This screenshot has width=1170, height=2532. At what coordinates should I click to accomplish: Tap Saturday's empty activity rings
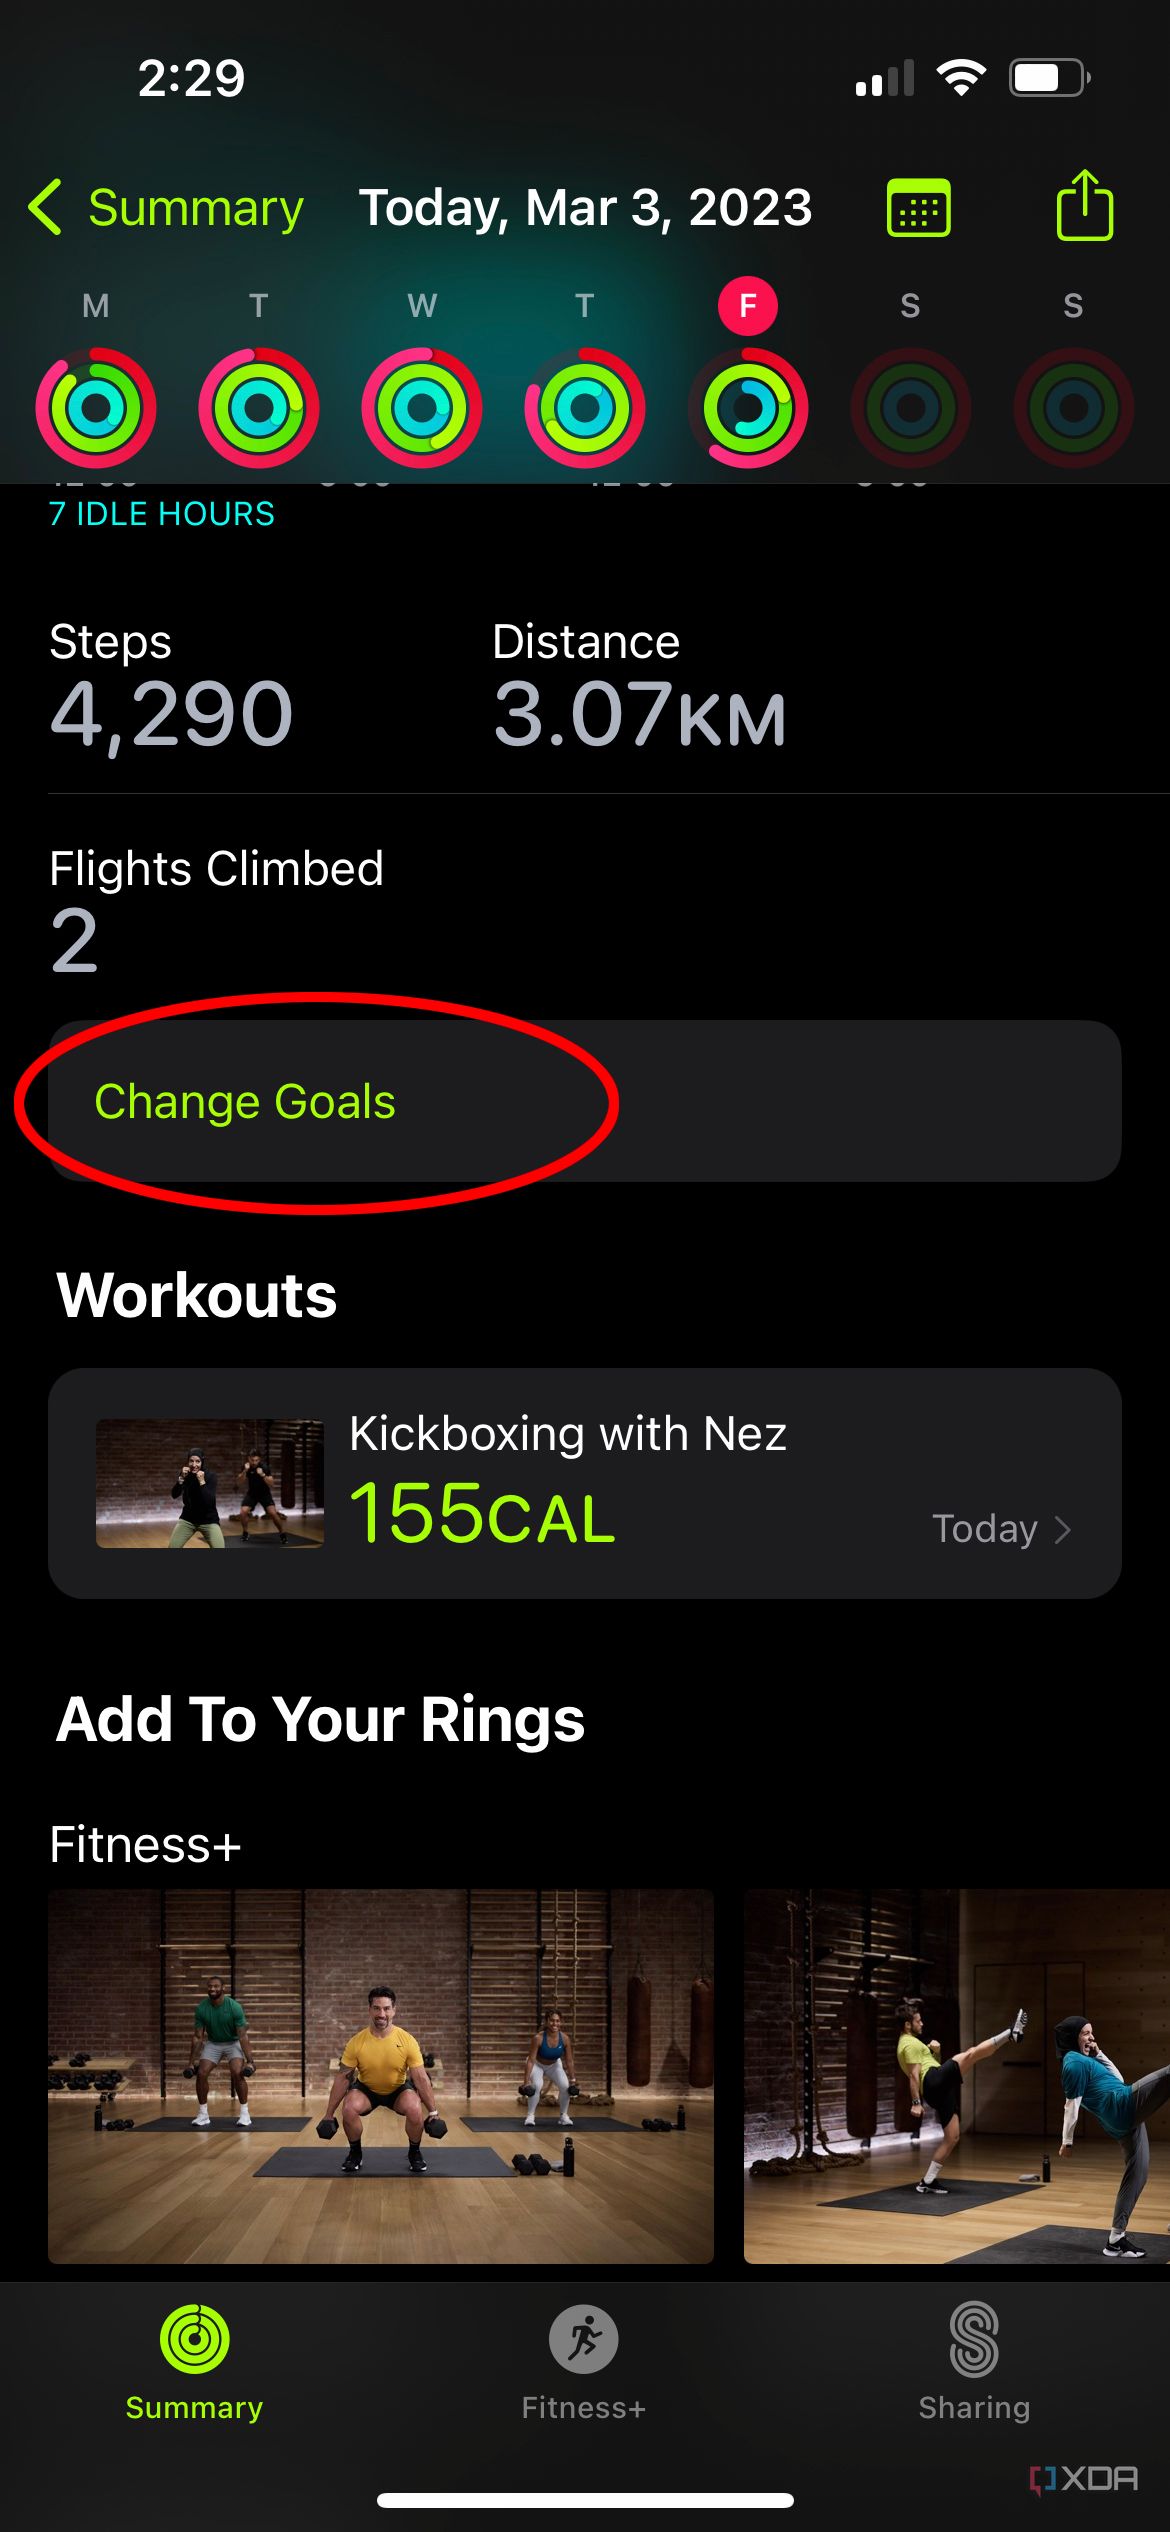(x=909, y=406)
